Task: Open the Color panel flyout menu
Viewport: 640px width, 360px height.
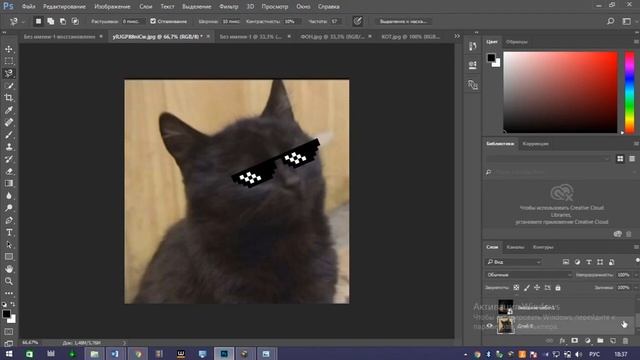Action: (636, 42)
